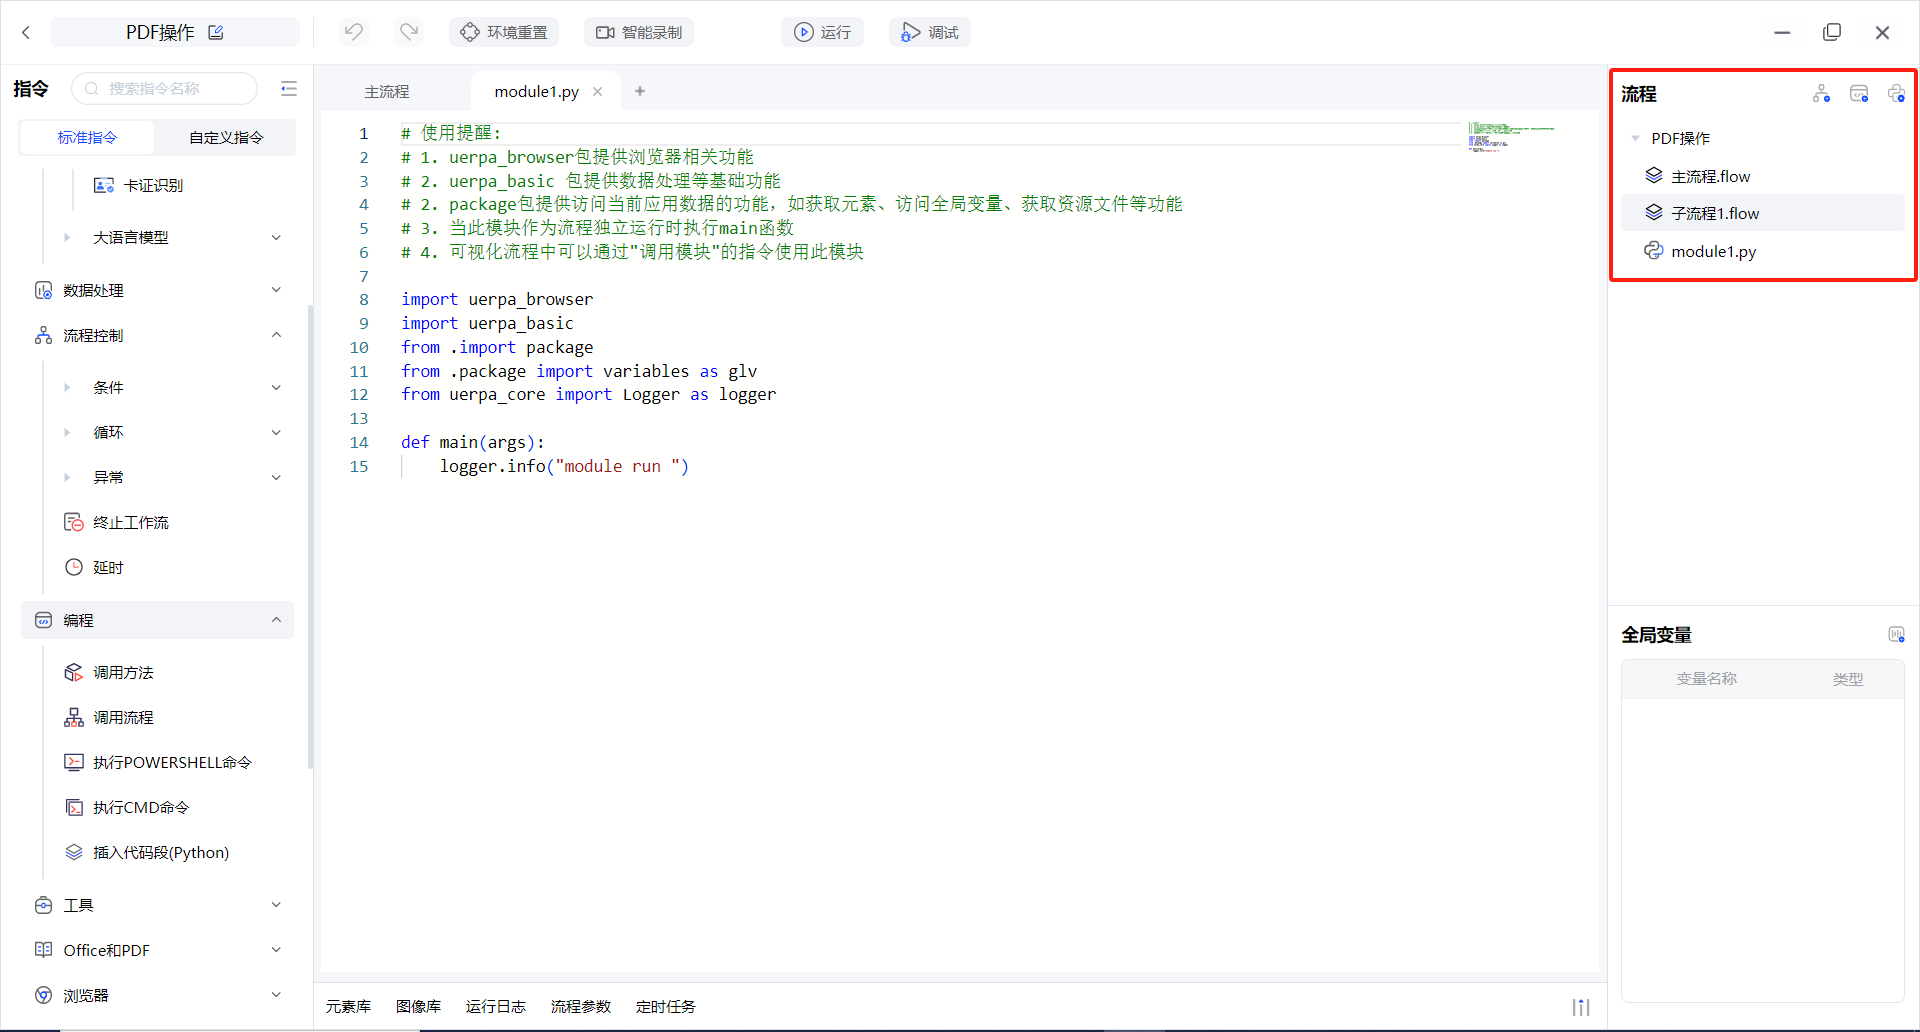The image size is (1920, 1032).
Task: Click the new flow icon in 流程 panel
Action: (x=1821, y=94)
